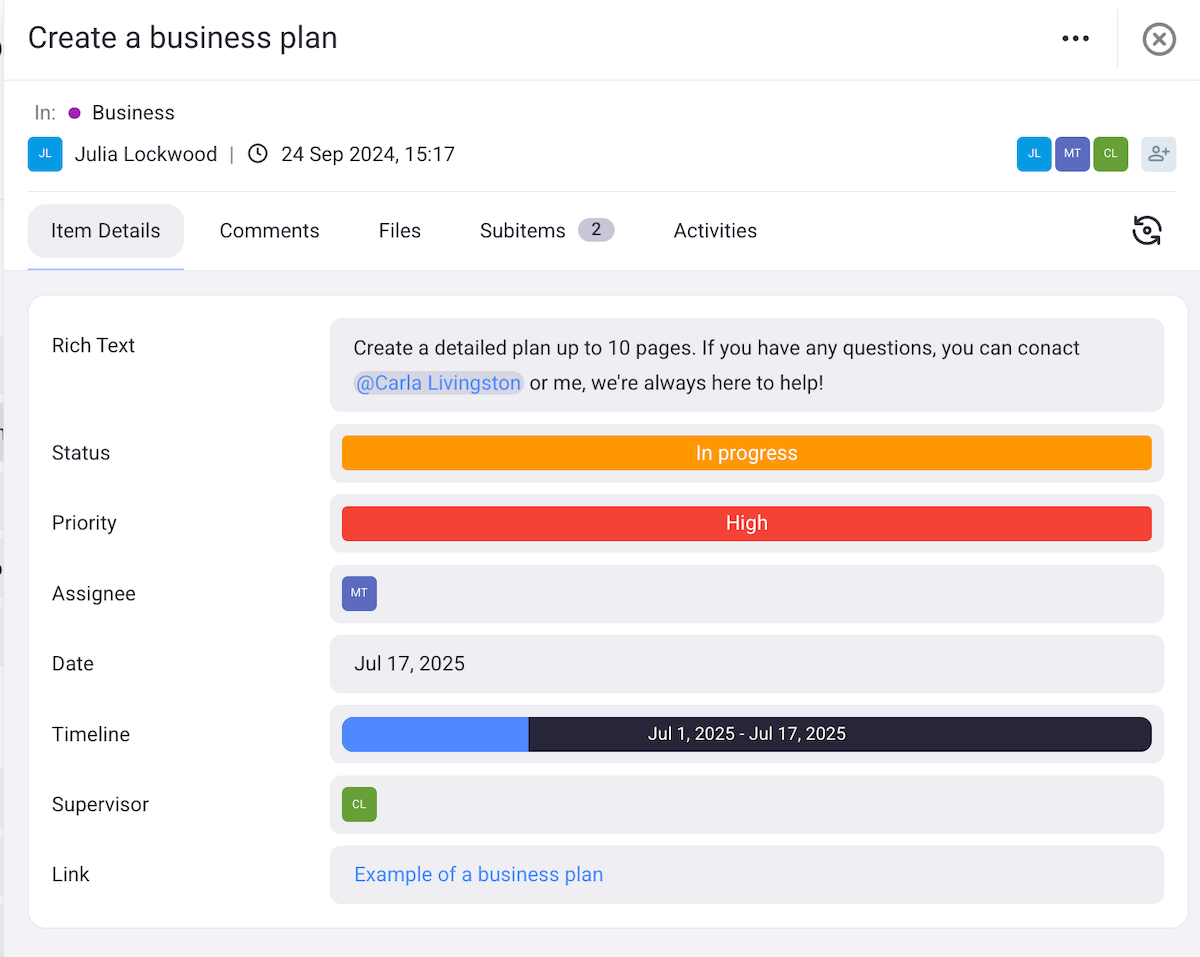
Task: Open the Status dropdown showing In progress
Action: click(747, 452)
